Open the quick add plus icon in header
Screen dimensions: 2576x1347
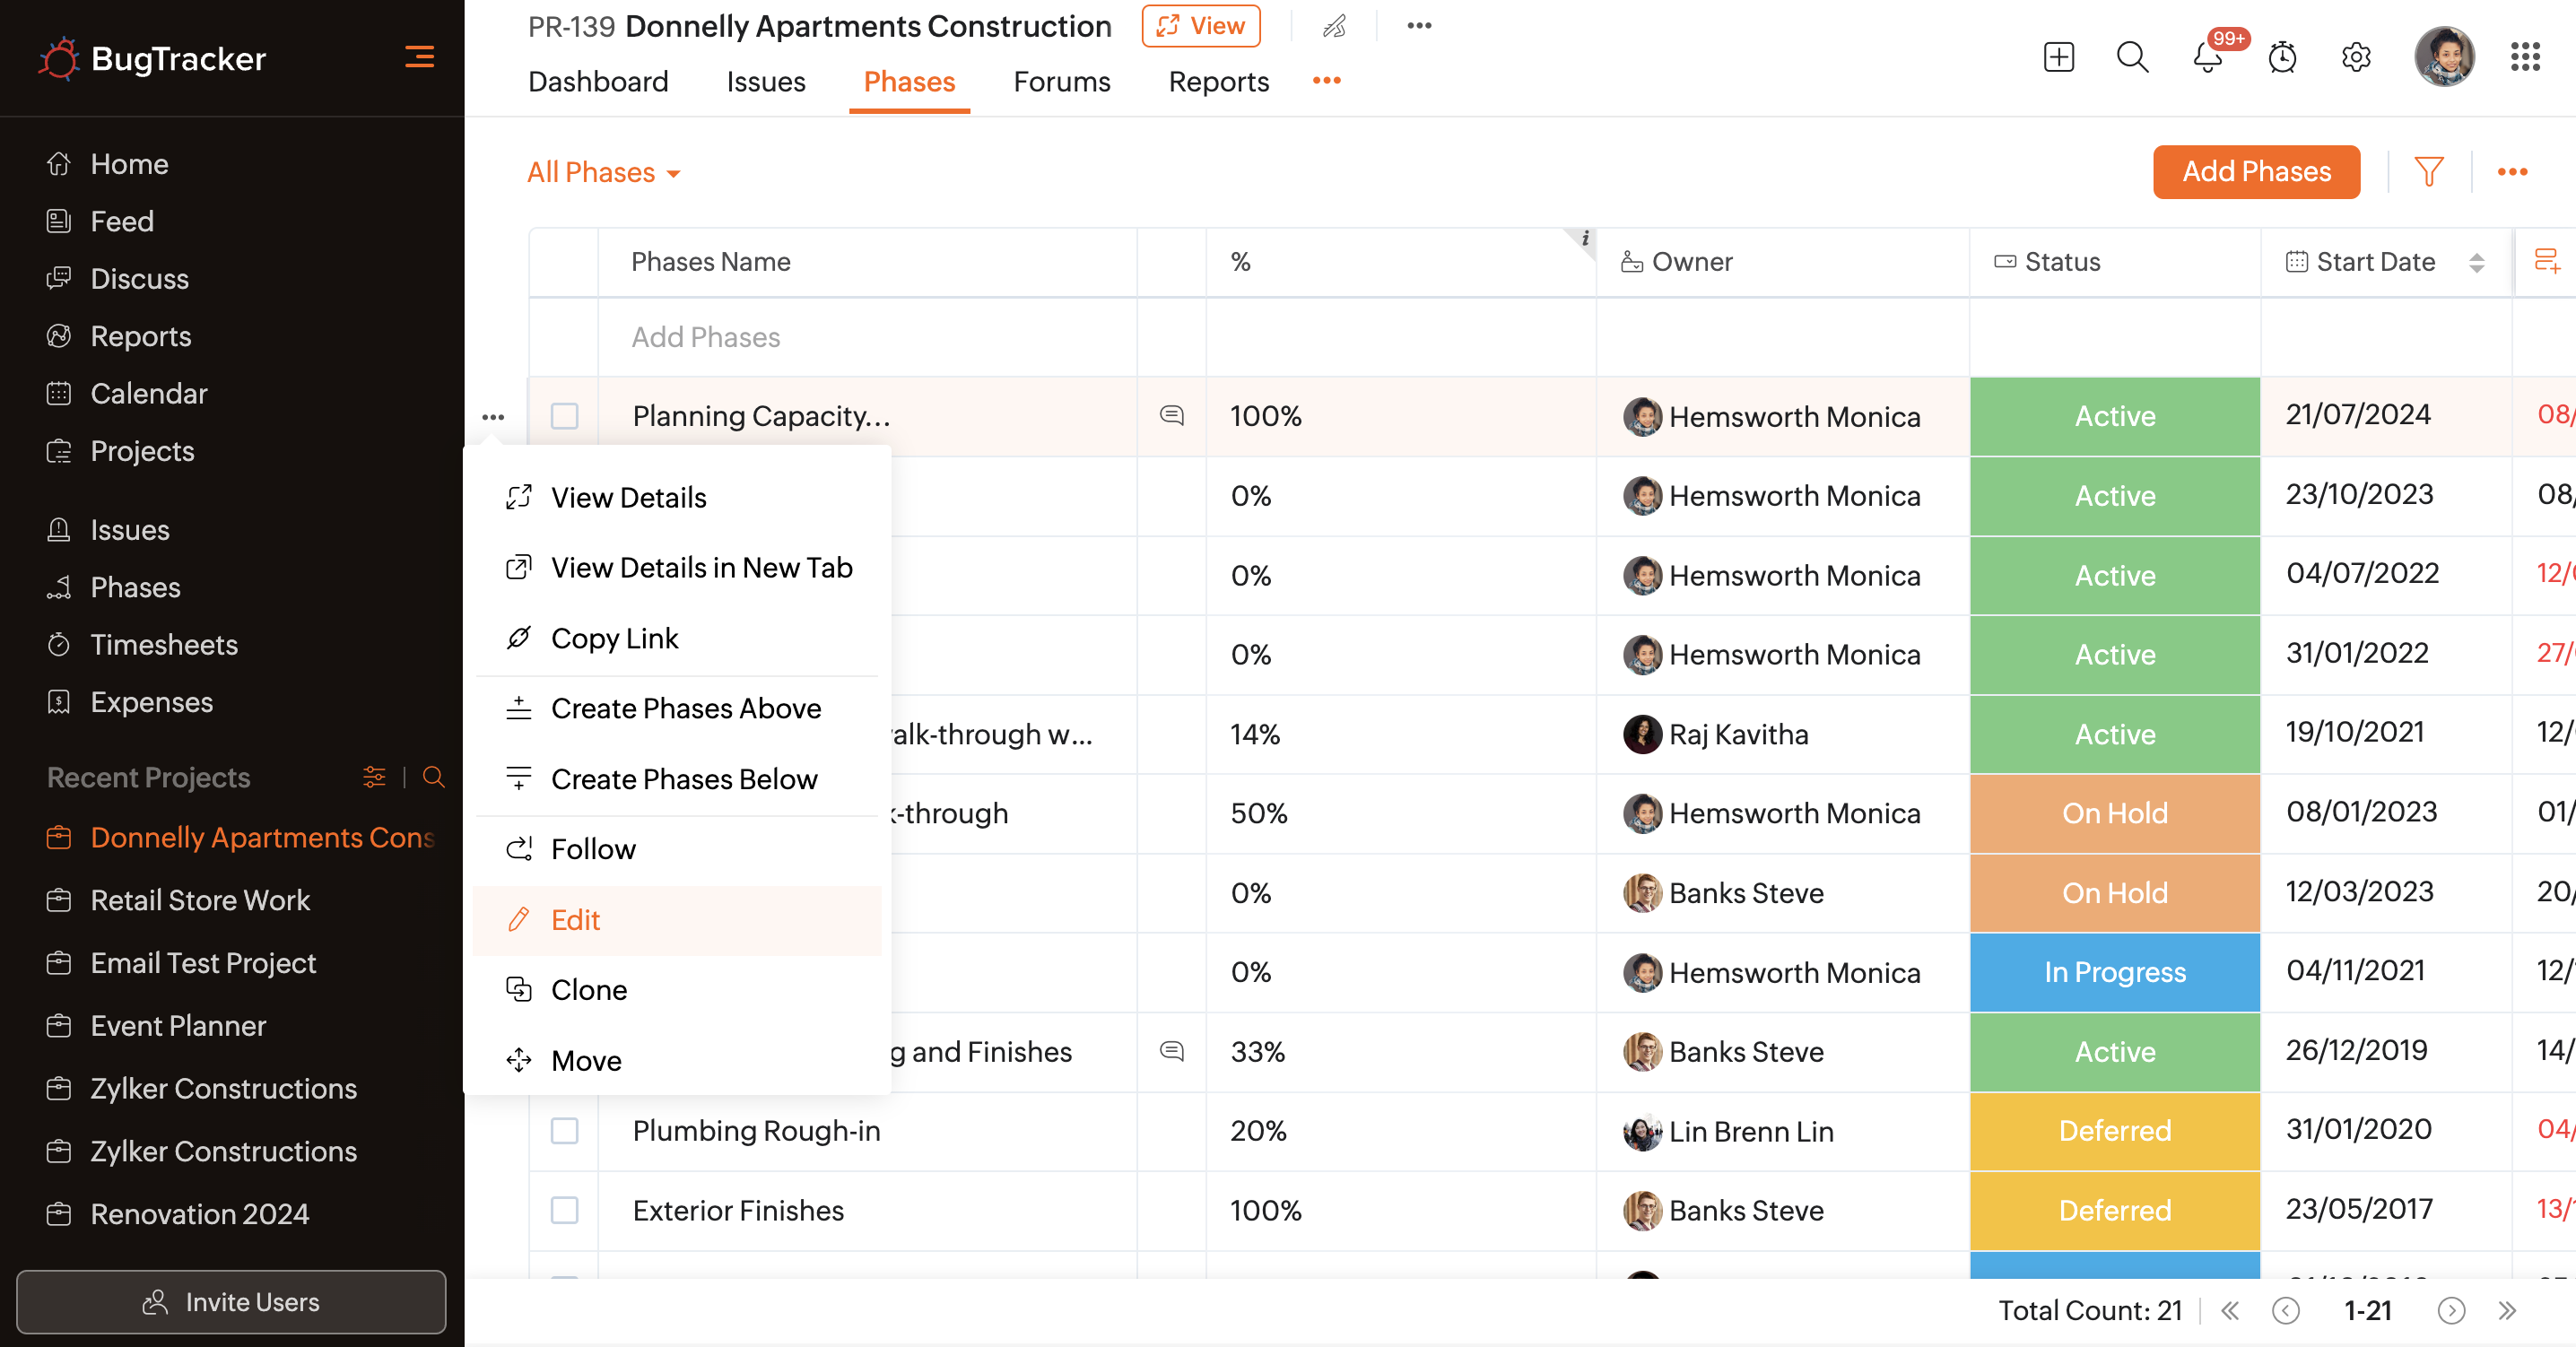pos(2058,57)
